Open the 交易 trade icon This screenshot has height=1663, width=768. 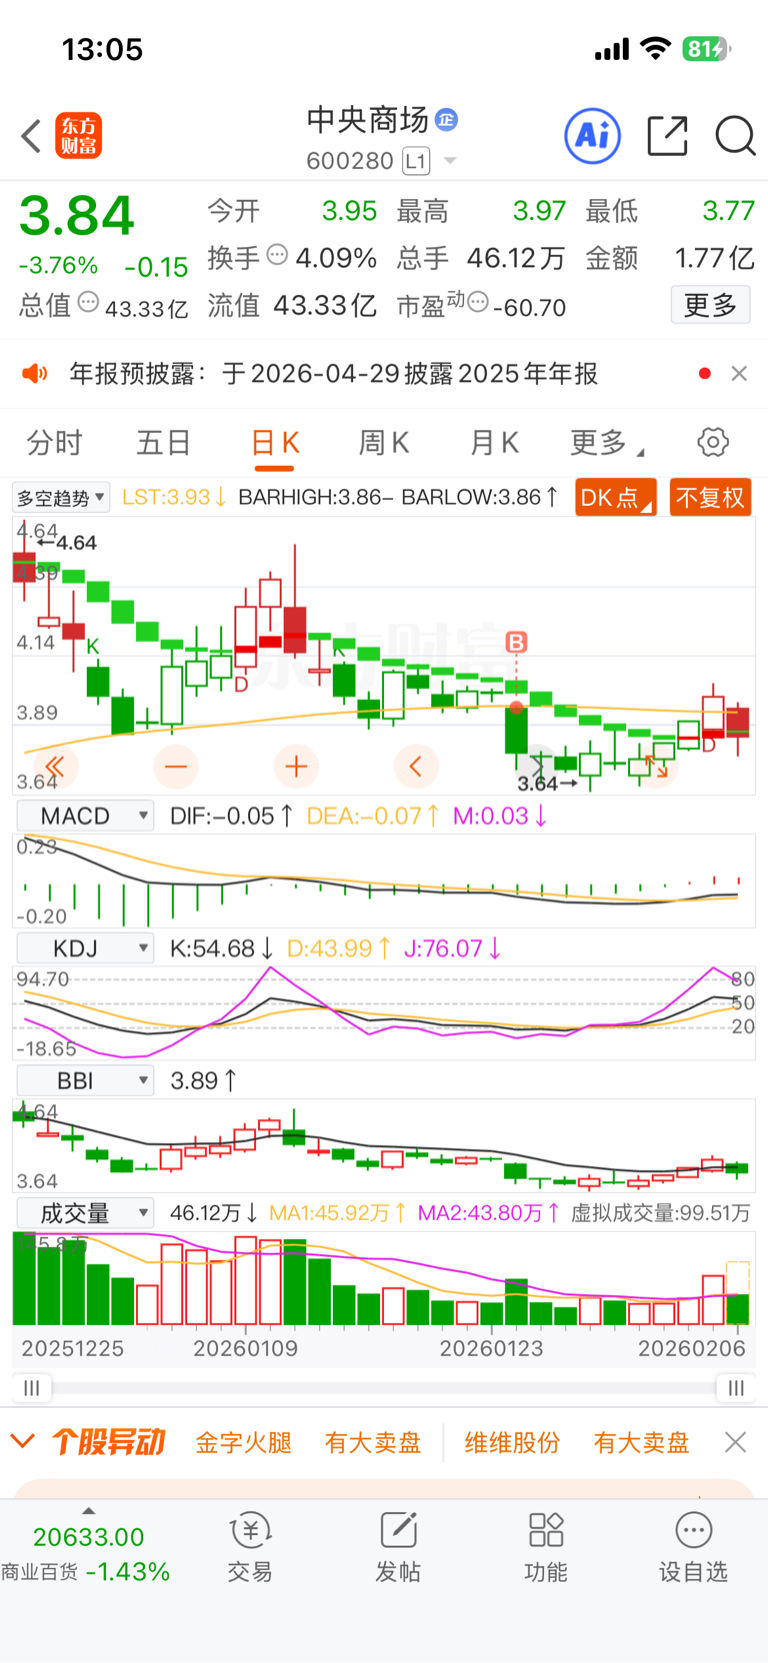[x=250, y=1548]
